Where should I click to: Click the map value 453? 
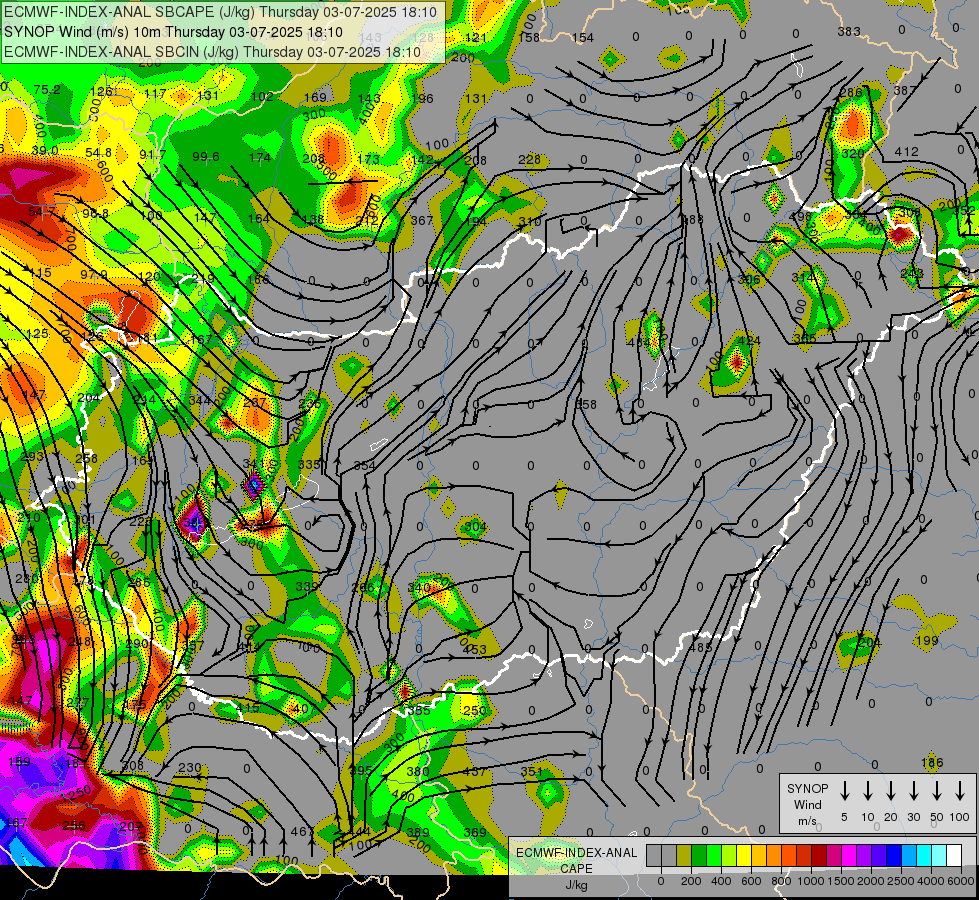point(475,650)
